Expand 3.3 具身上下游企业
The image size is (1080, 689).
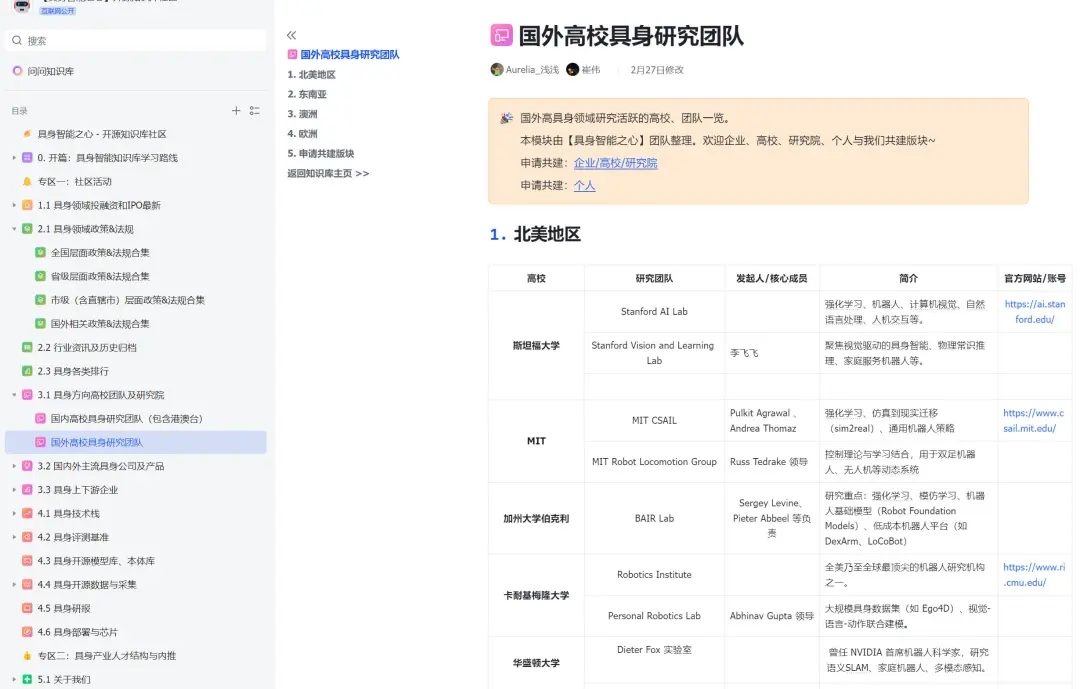(14, 490)
